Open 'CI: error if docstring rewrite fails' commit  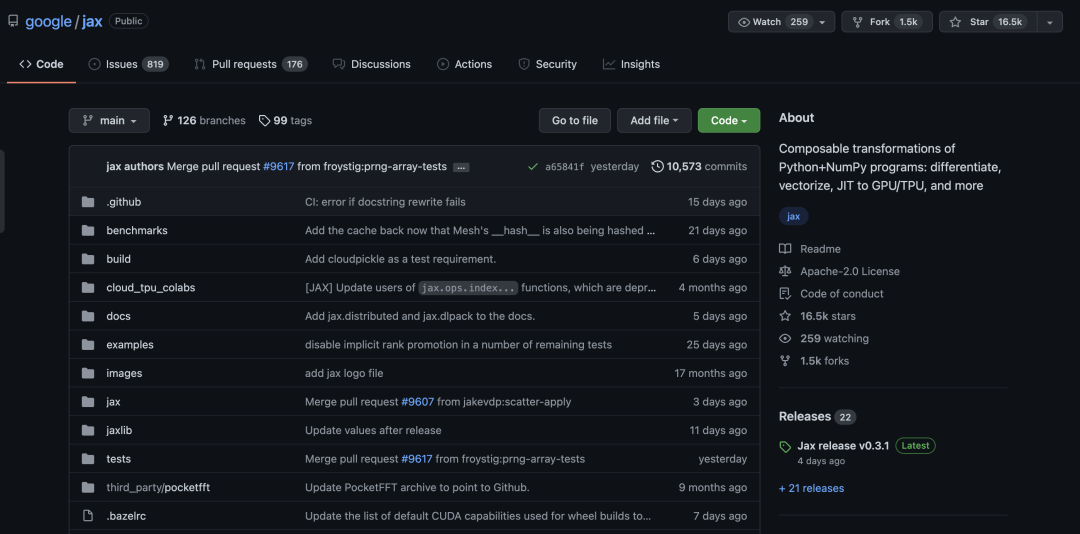point(385,202)
